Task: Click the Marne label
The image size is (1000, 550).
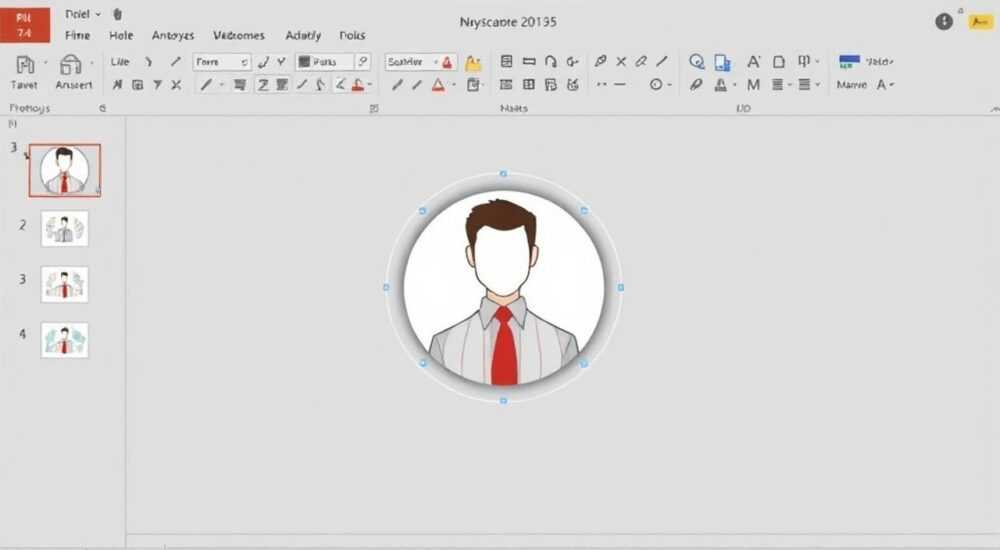Action: point(851,84)
